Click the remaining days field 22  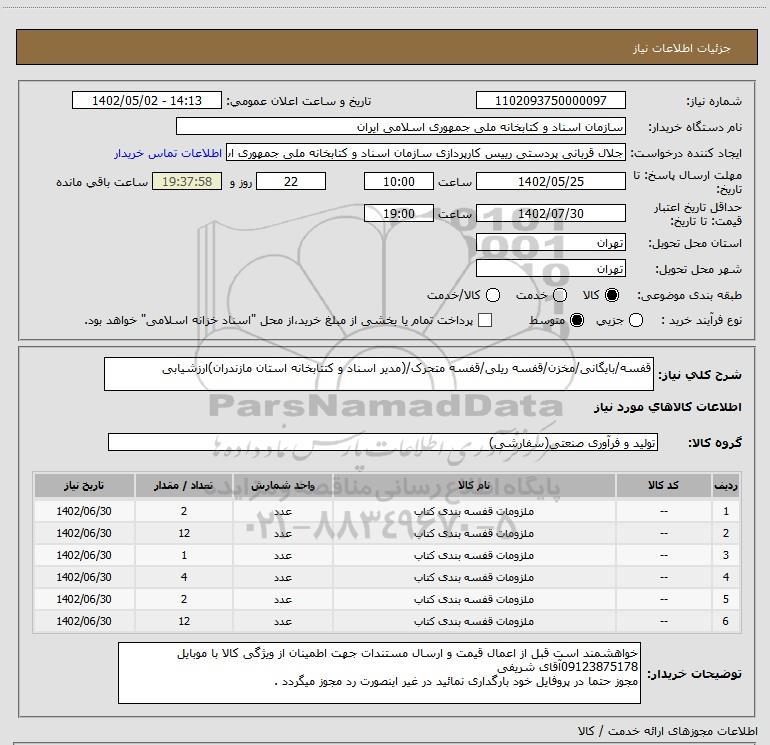coord(291,181)
